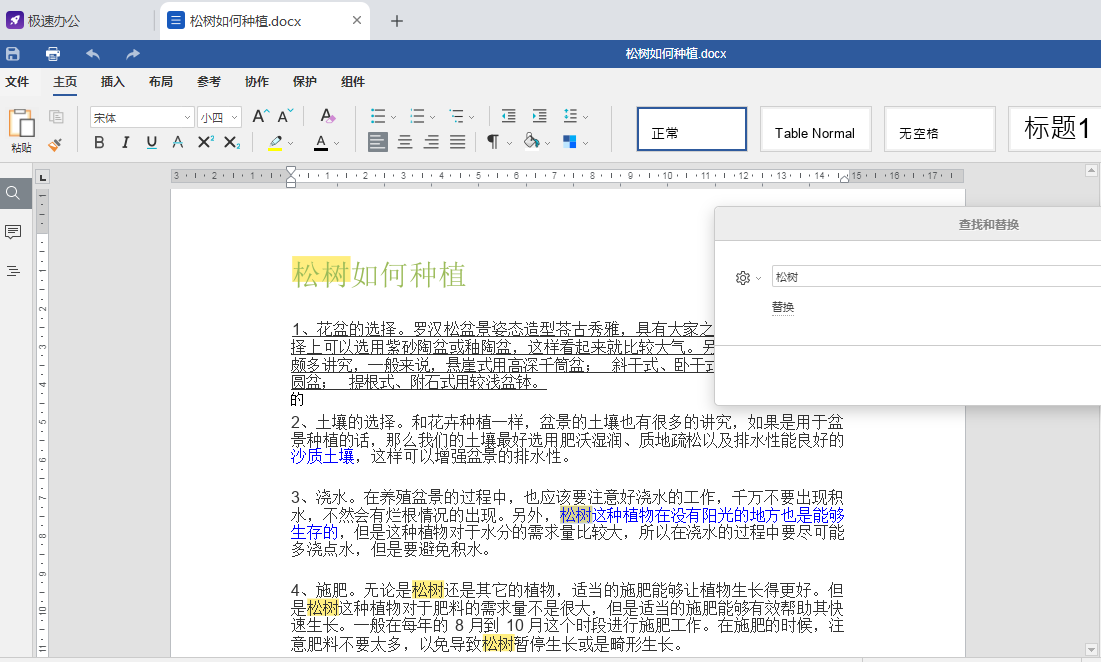Click the Clear Formatting eraser icon
Image resolution: width=1101 pixels, height=662 pixels.
(x=327, y=117)
